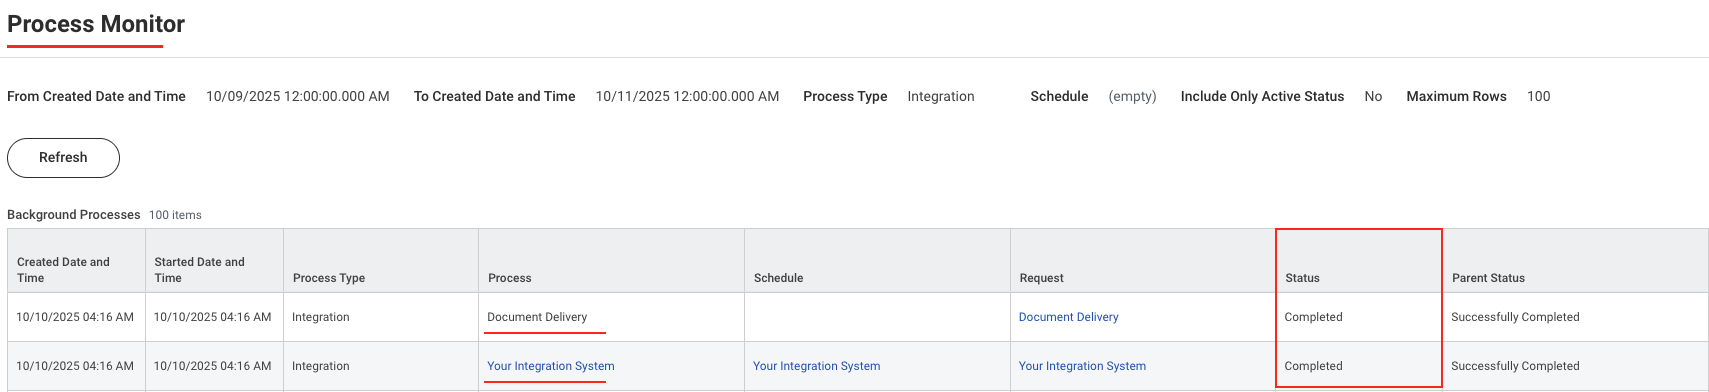Click Successfully Completed in first row
This screenshot has height=392, width=1709.
tap(1515, 317)
